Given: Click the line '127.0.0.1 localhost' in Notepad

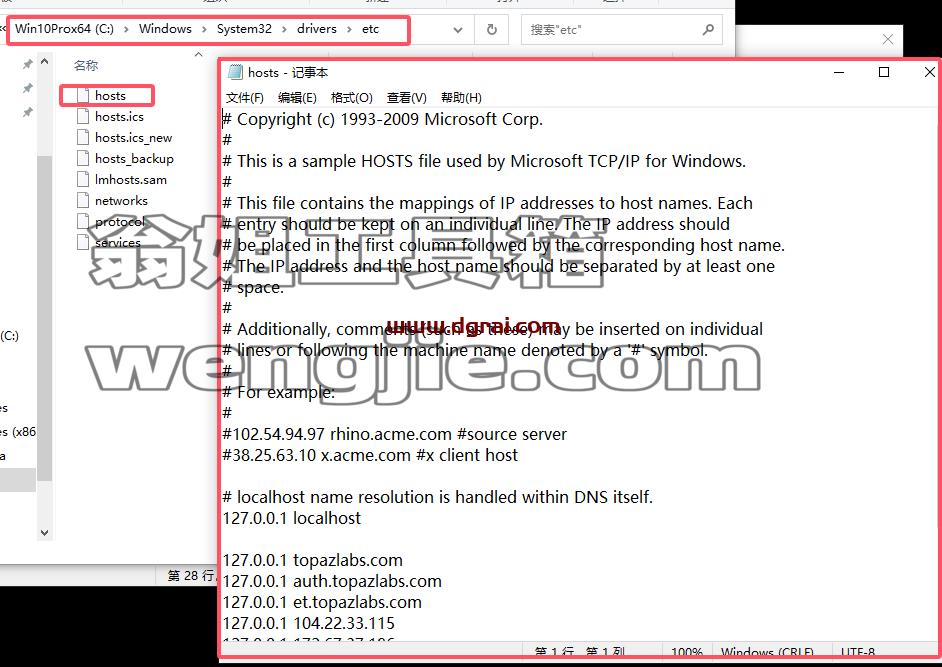Looking at the screenshot, I should coord(292,518).
